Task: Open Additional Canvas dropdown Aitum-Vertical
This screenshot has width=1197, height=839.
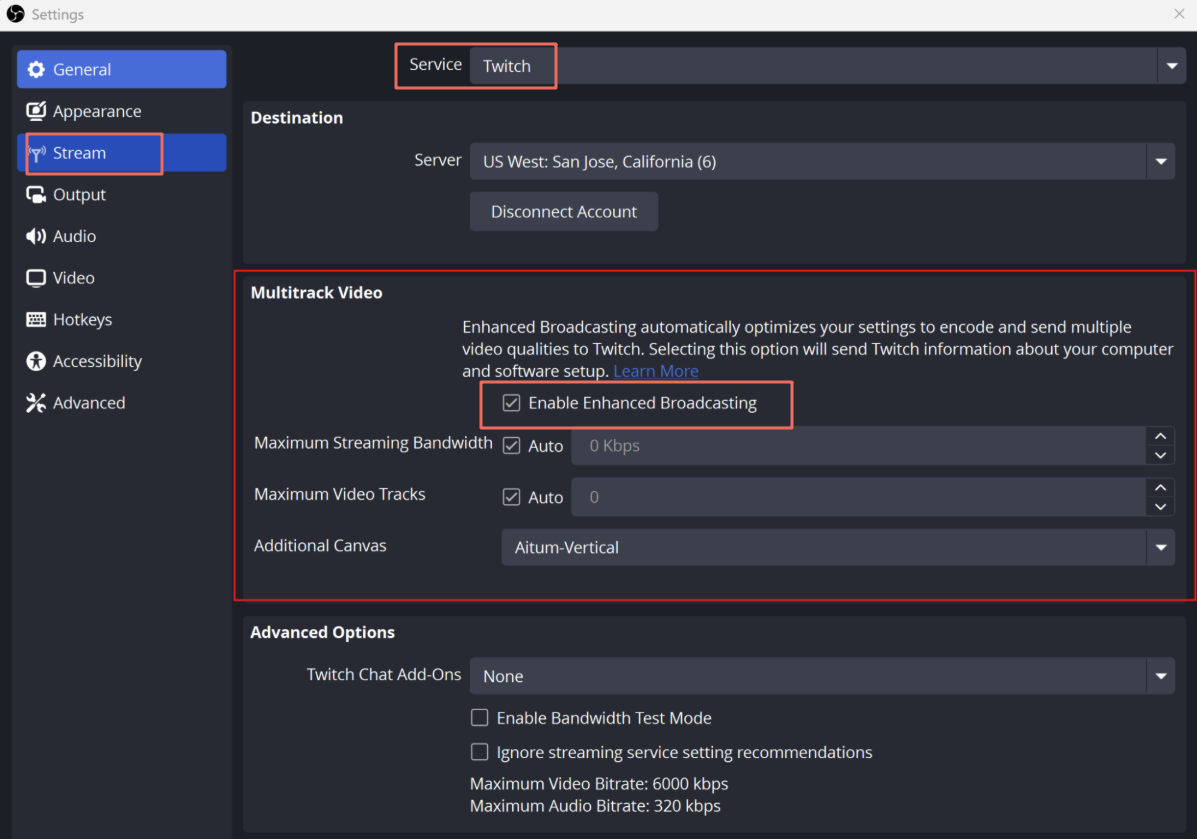Action: point(838,547)
